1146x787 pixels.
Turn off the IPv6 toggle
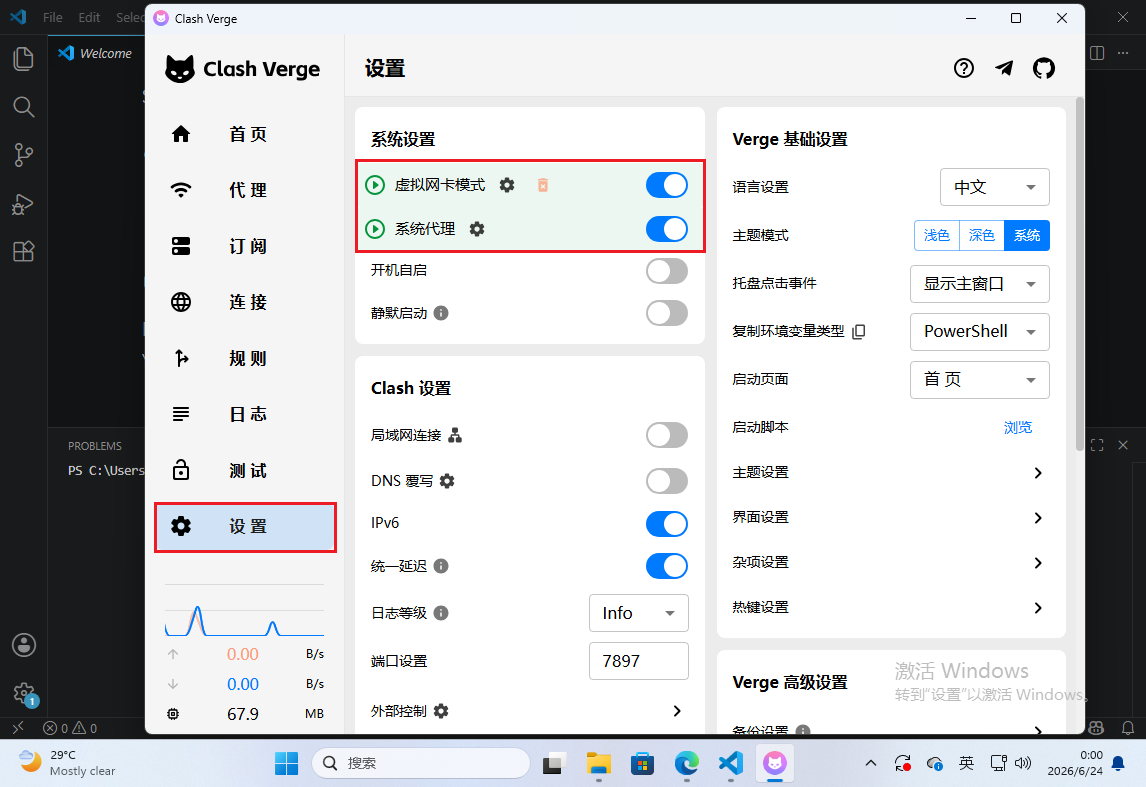(667, 524)
